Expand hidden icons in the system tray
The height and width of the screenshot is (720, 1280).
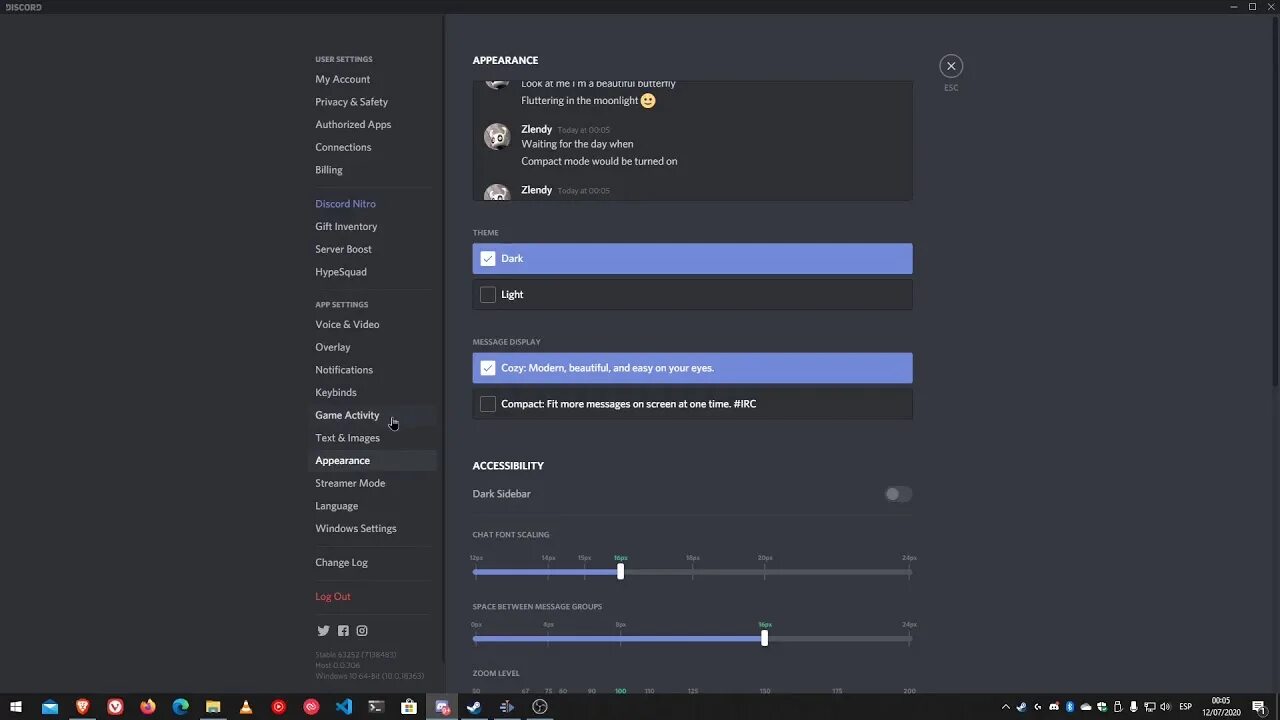(1006, 707)
